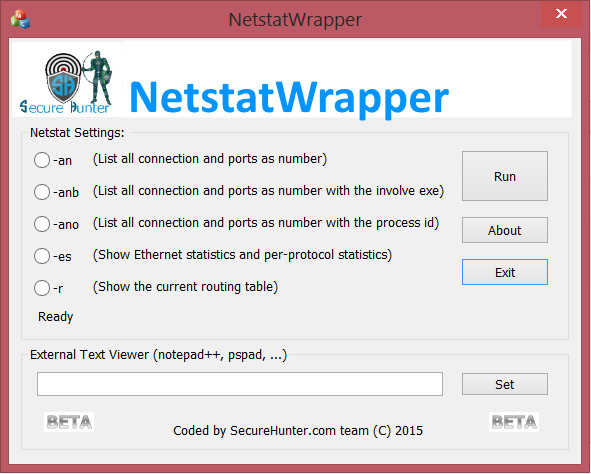Click the NetstatWrapper window title text
The height and width of the screenshot is (474, 591).
[x=295, y=20]
